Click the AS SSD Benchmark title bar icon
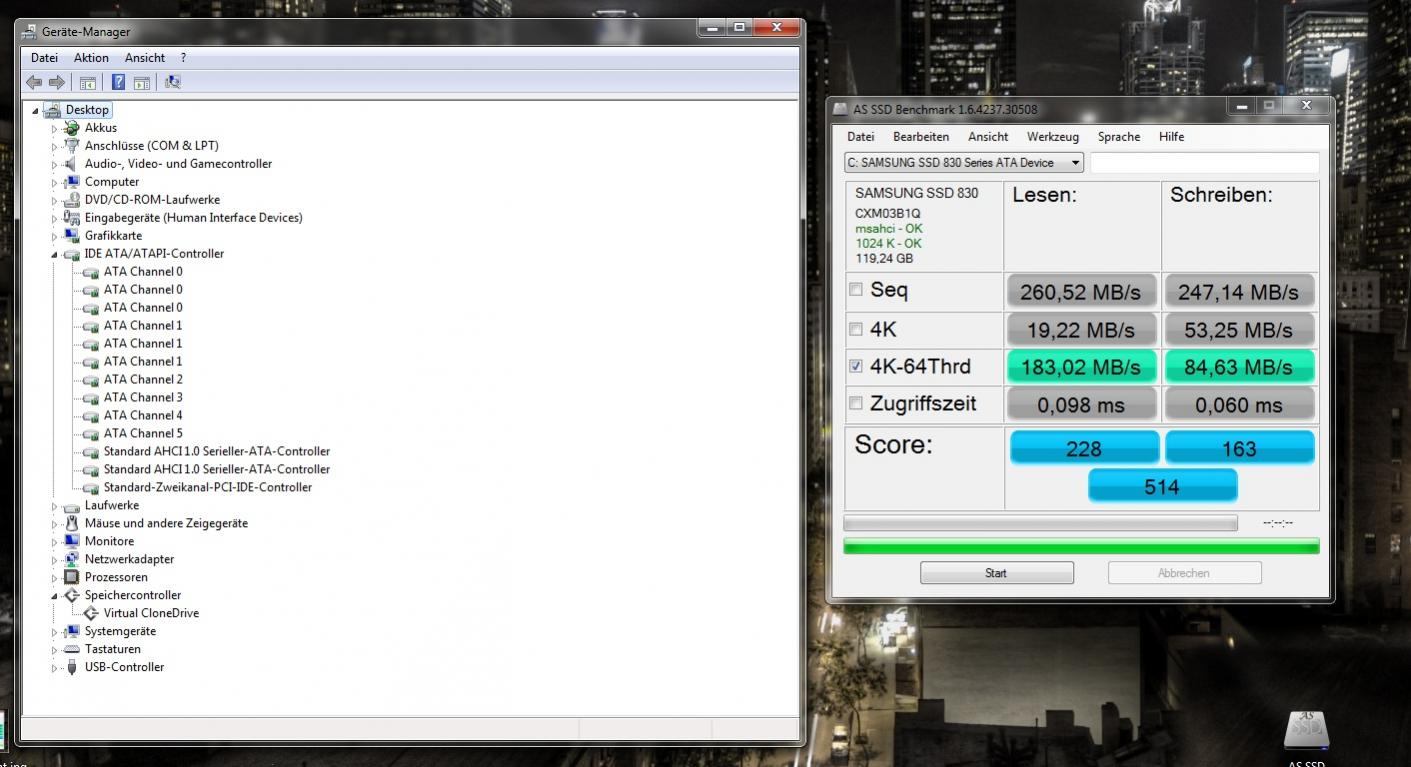The height and width of the screenshot is (767, 1411). [x=841, y=108]
